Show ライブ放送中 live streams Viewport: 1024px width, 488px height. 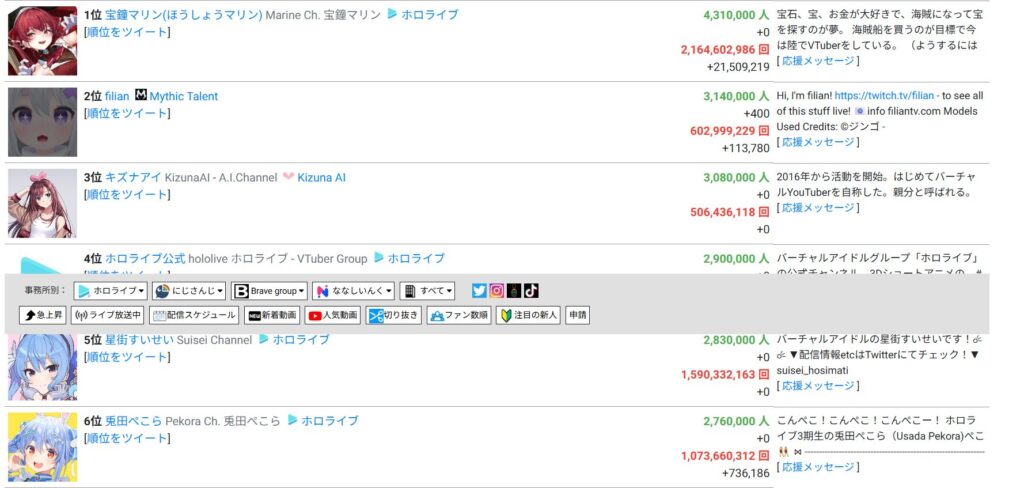tap(109, 315)
